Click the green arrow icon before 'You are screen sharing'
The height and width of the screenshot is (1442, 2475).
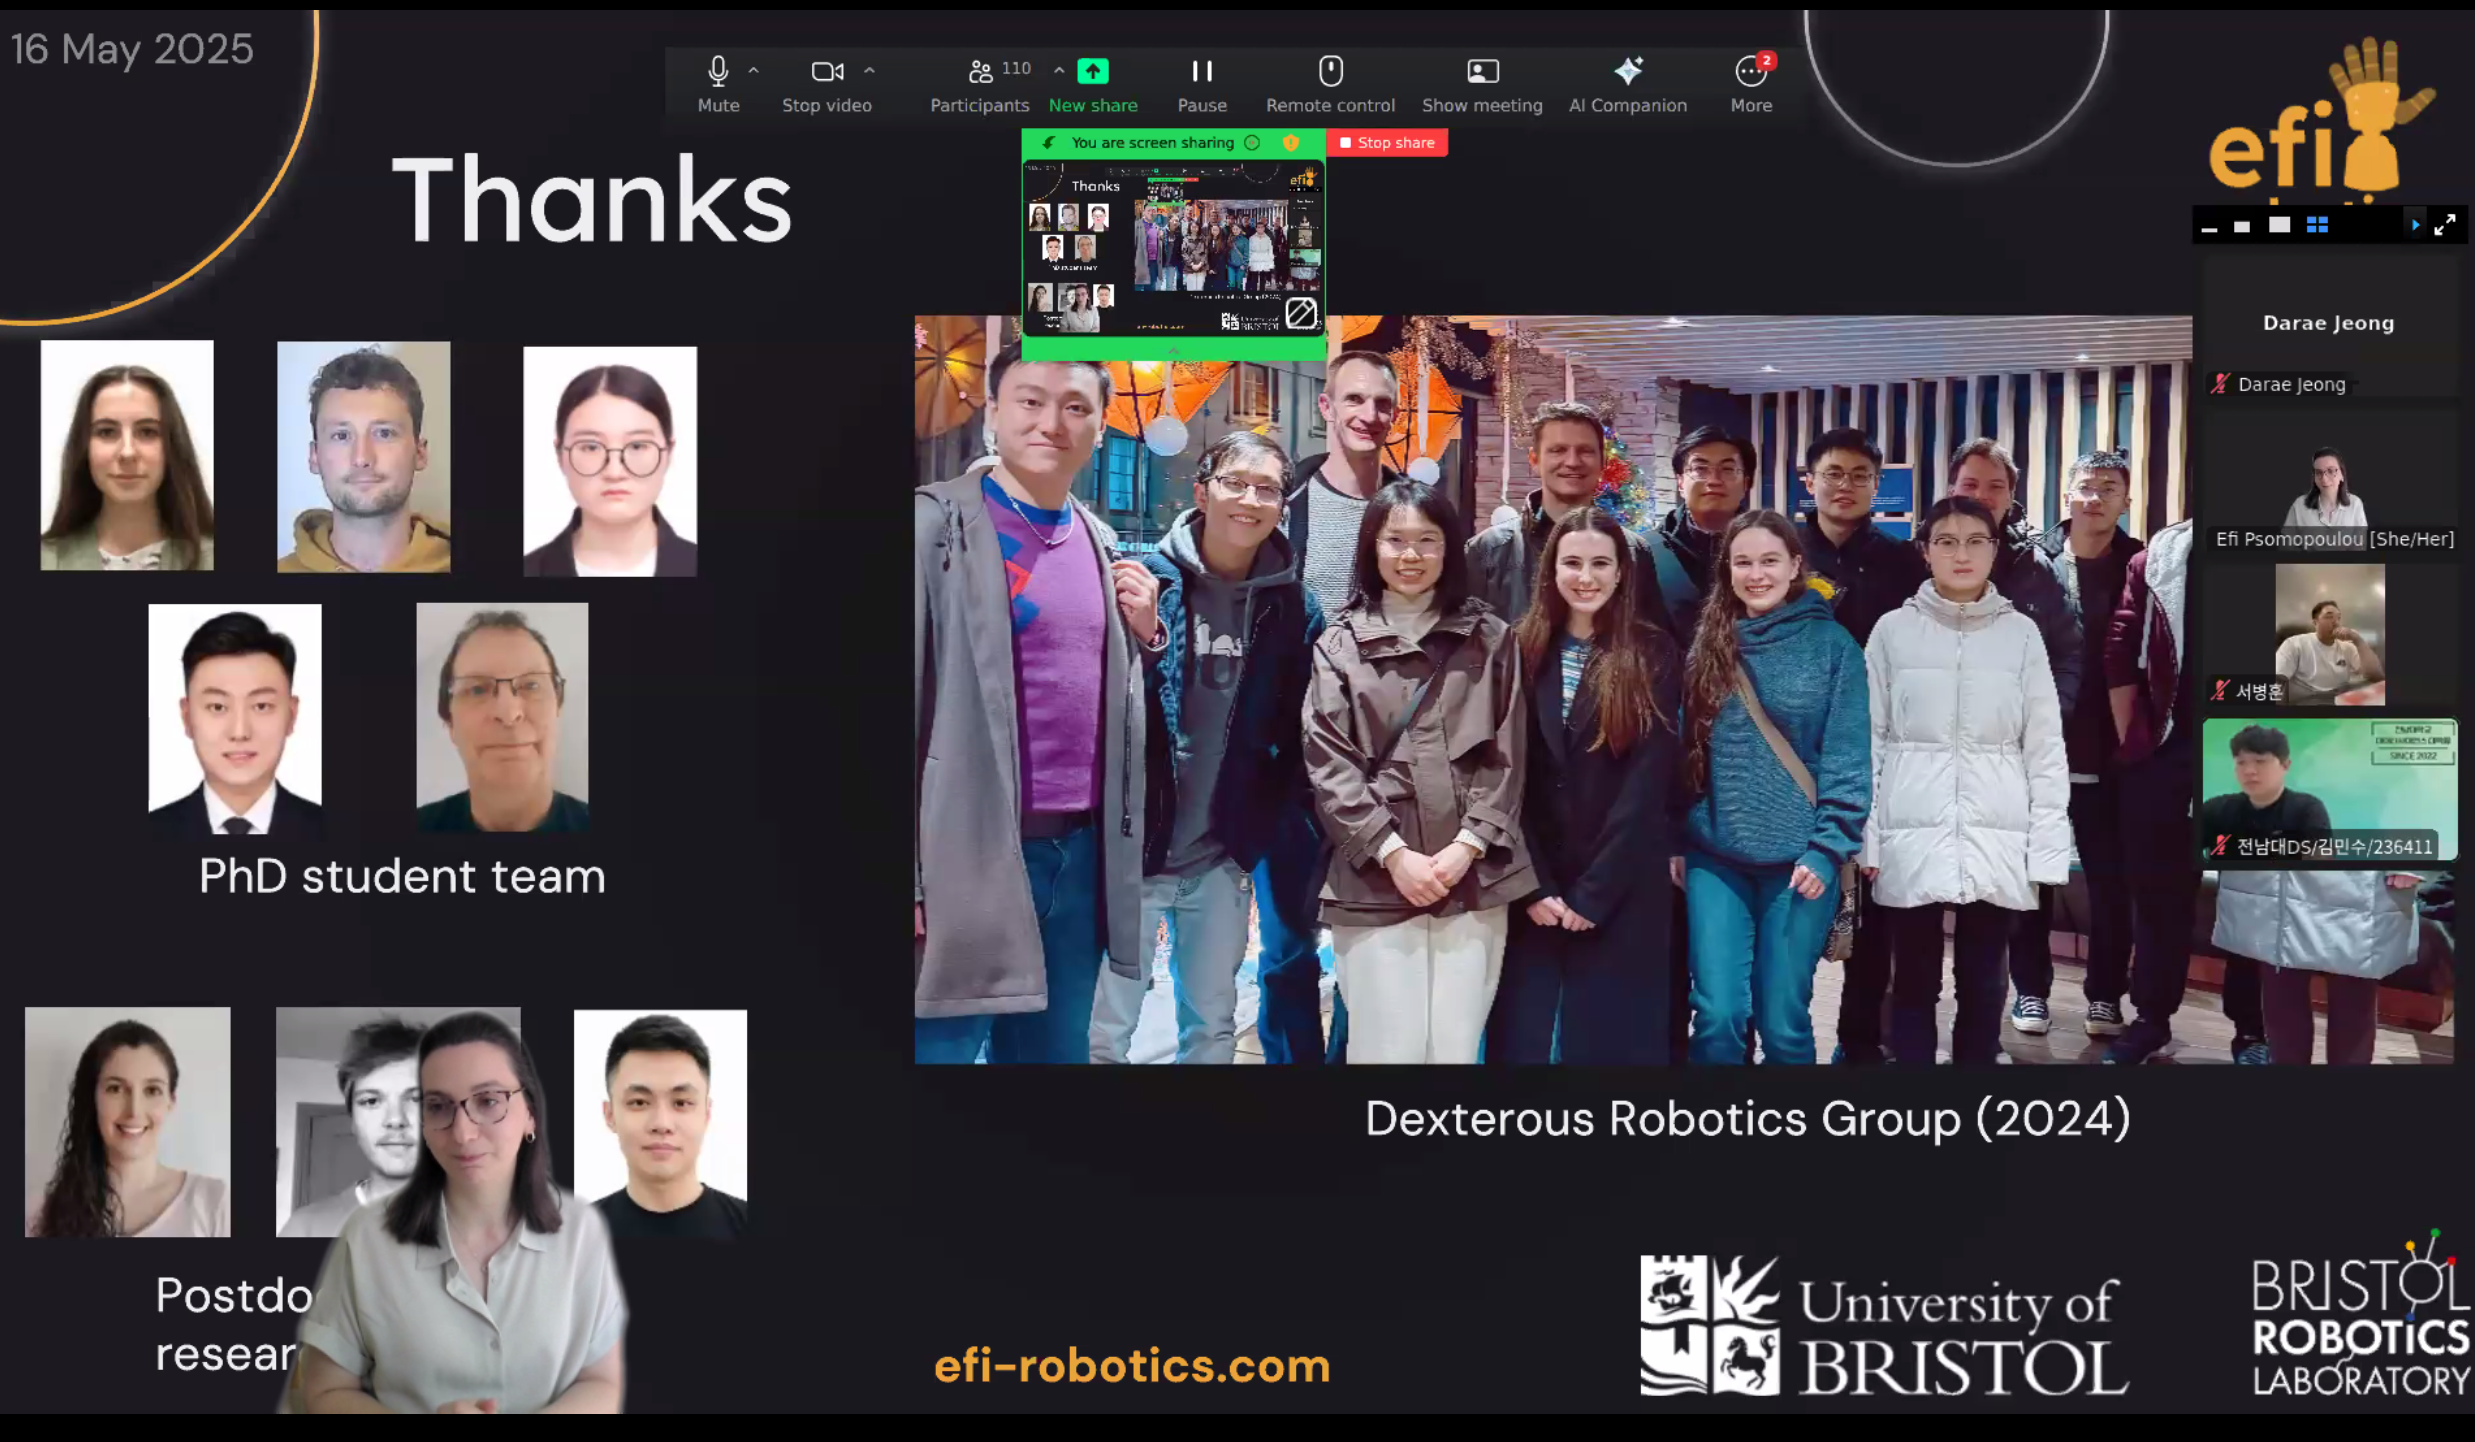[1048, 143]
